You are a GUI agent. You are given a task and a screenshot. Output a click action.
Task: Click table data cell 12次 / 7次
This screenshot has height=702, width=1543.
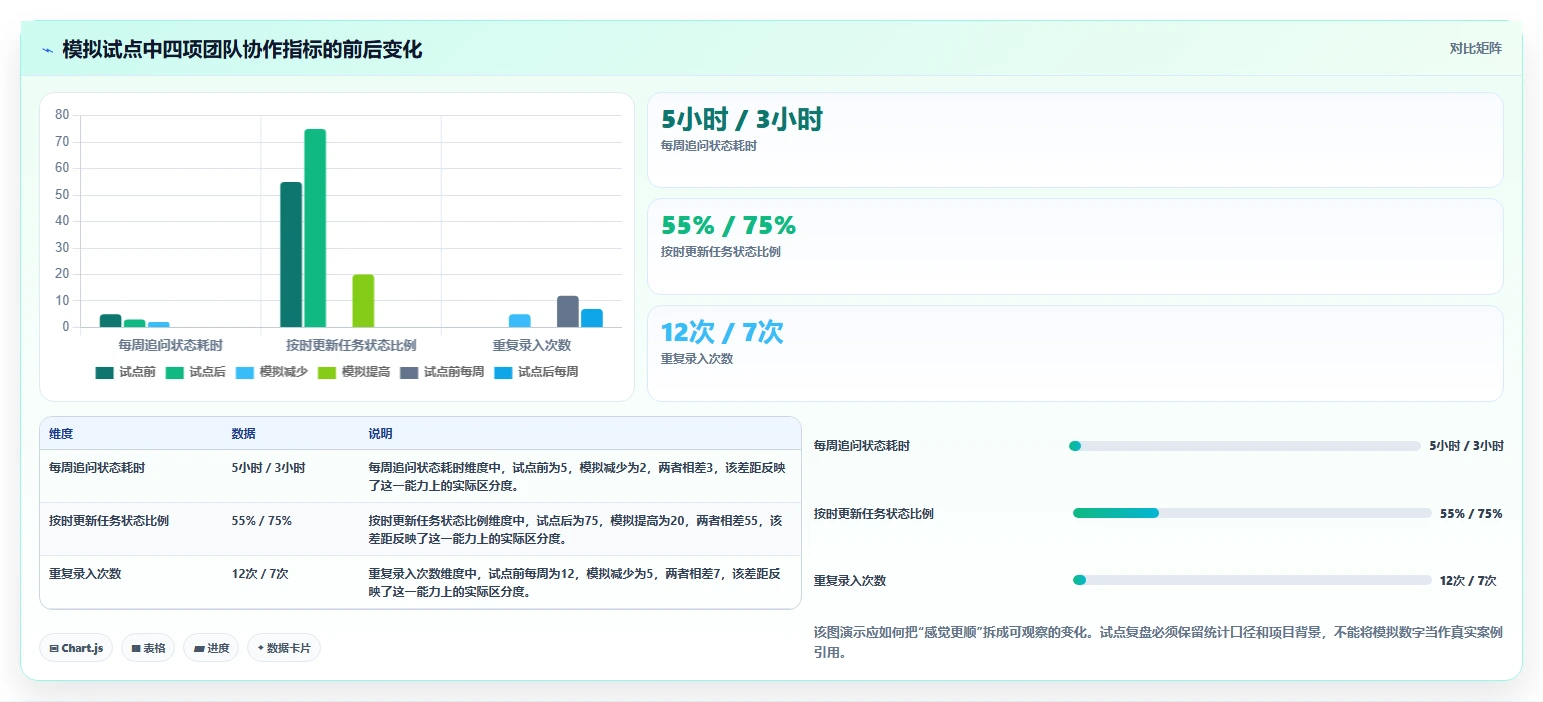[260, 574]
